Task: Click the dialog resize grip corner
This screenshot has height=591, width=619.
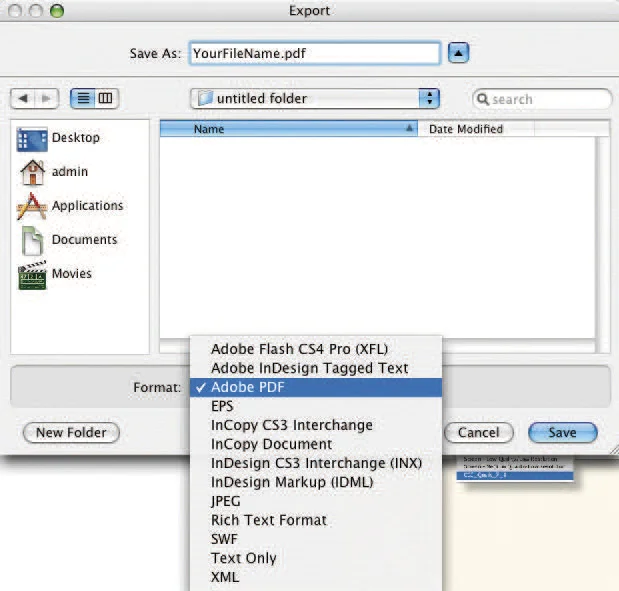Action: [x=614, y=450]
